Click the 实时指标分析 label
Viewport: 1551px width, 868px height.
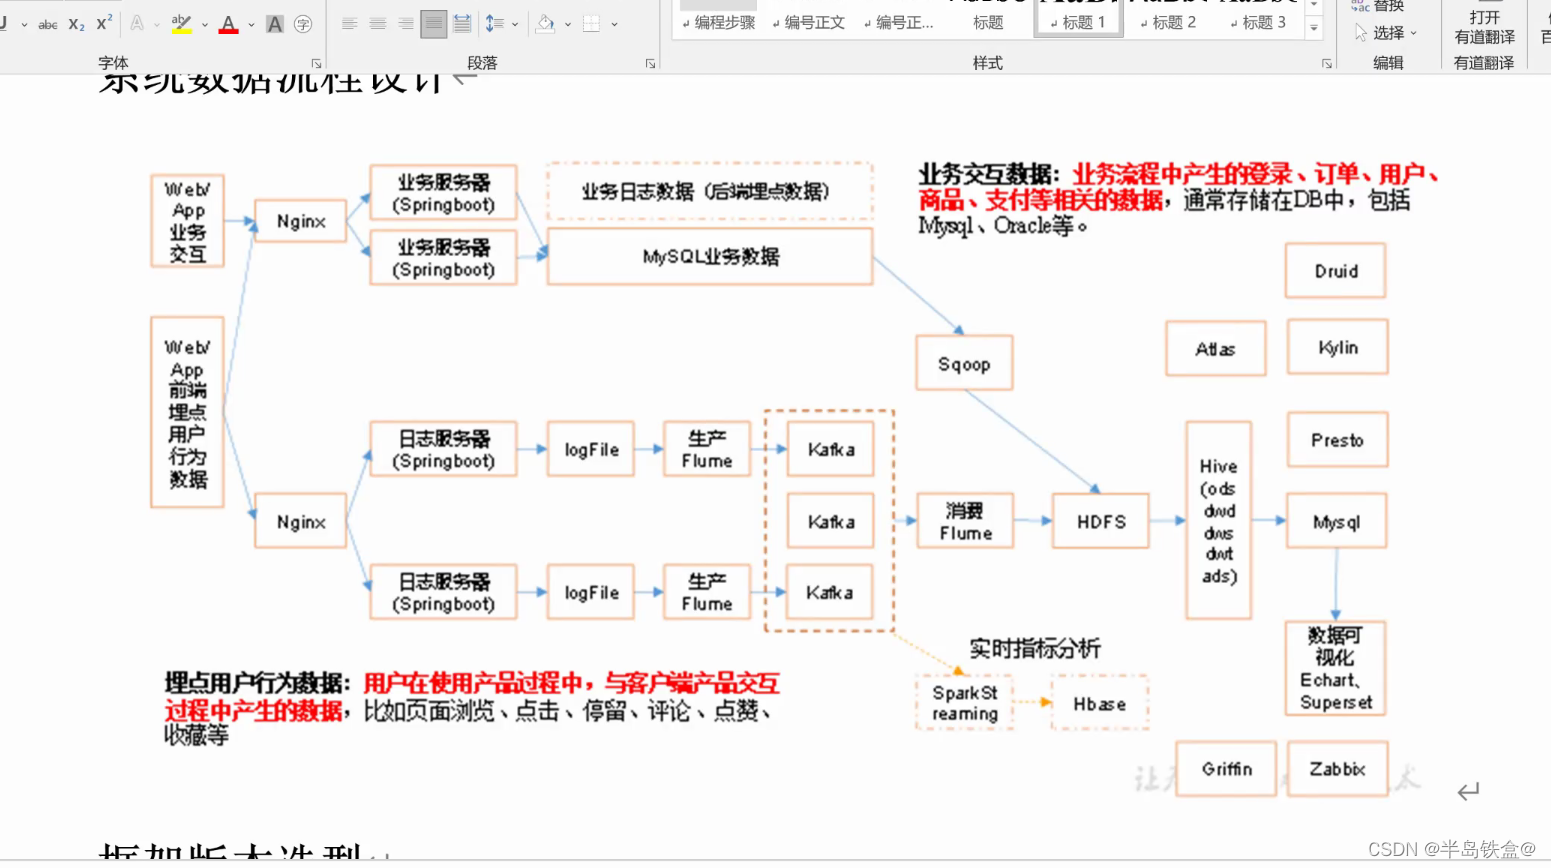[1035, 648]
